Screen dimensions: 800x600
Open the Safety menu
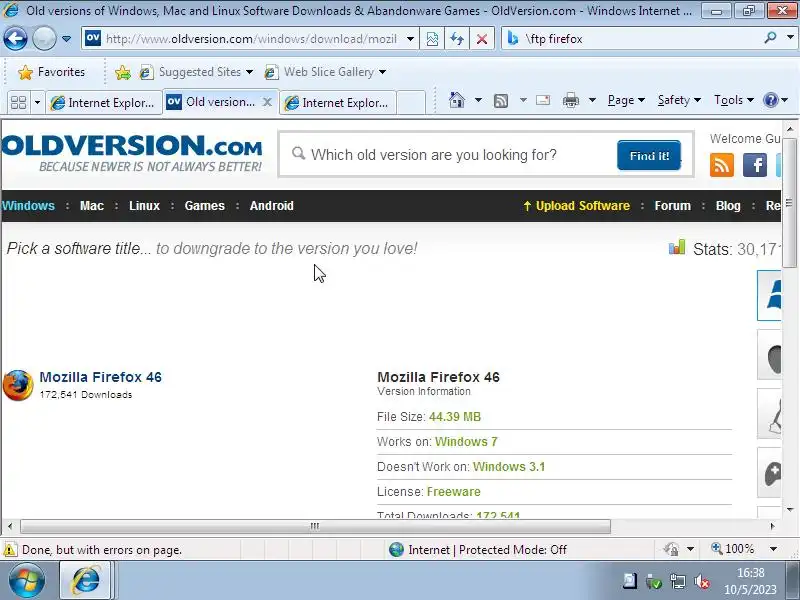[679, 100]
